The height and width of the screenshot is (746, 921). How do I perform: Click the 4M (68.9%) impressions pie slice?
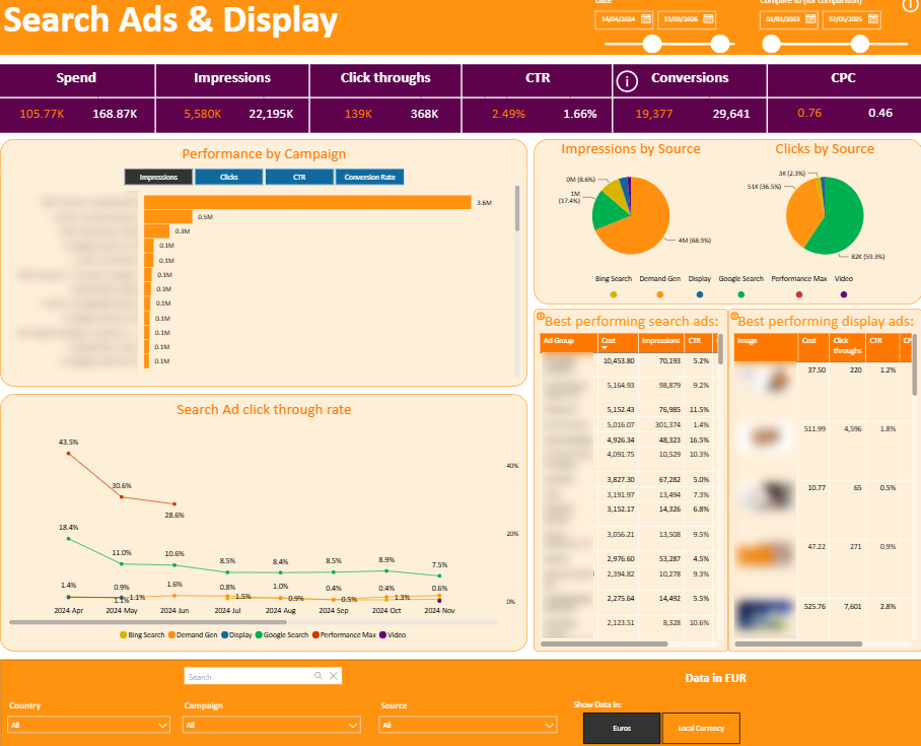(640, 229)
